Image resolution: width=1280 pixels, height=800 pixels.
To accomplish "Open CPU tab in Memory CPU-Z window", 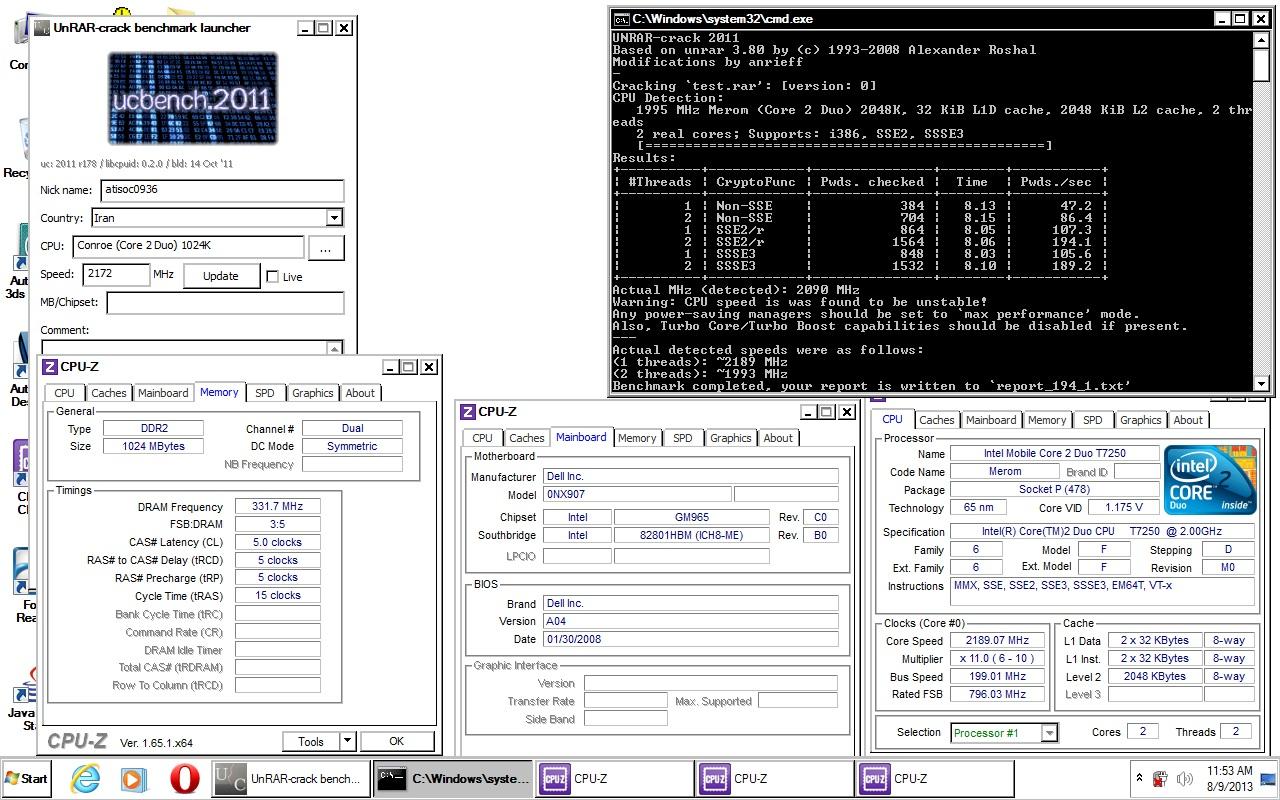I will tap(65, 393).
